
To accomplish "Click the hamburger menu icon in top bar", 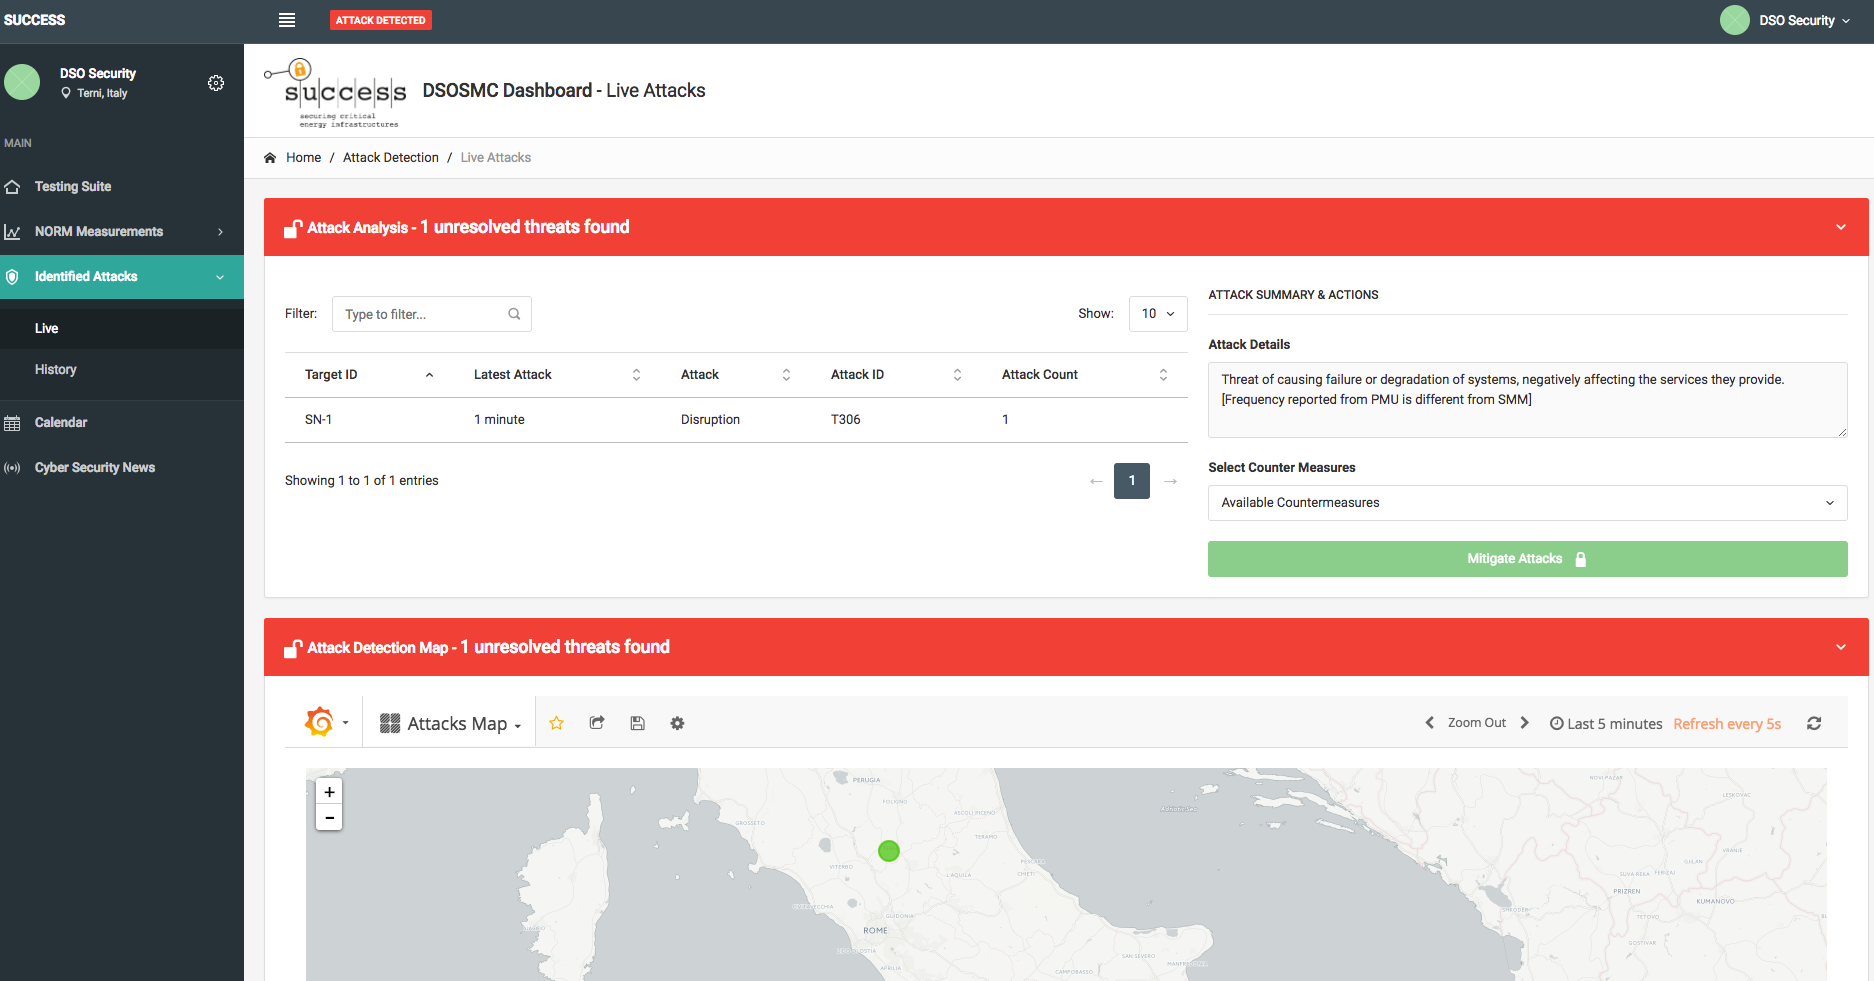I will coord(287,20).
